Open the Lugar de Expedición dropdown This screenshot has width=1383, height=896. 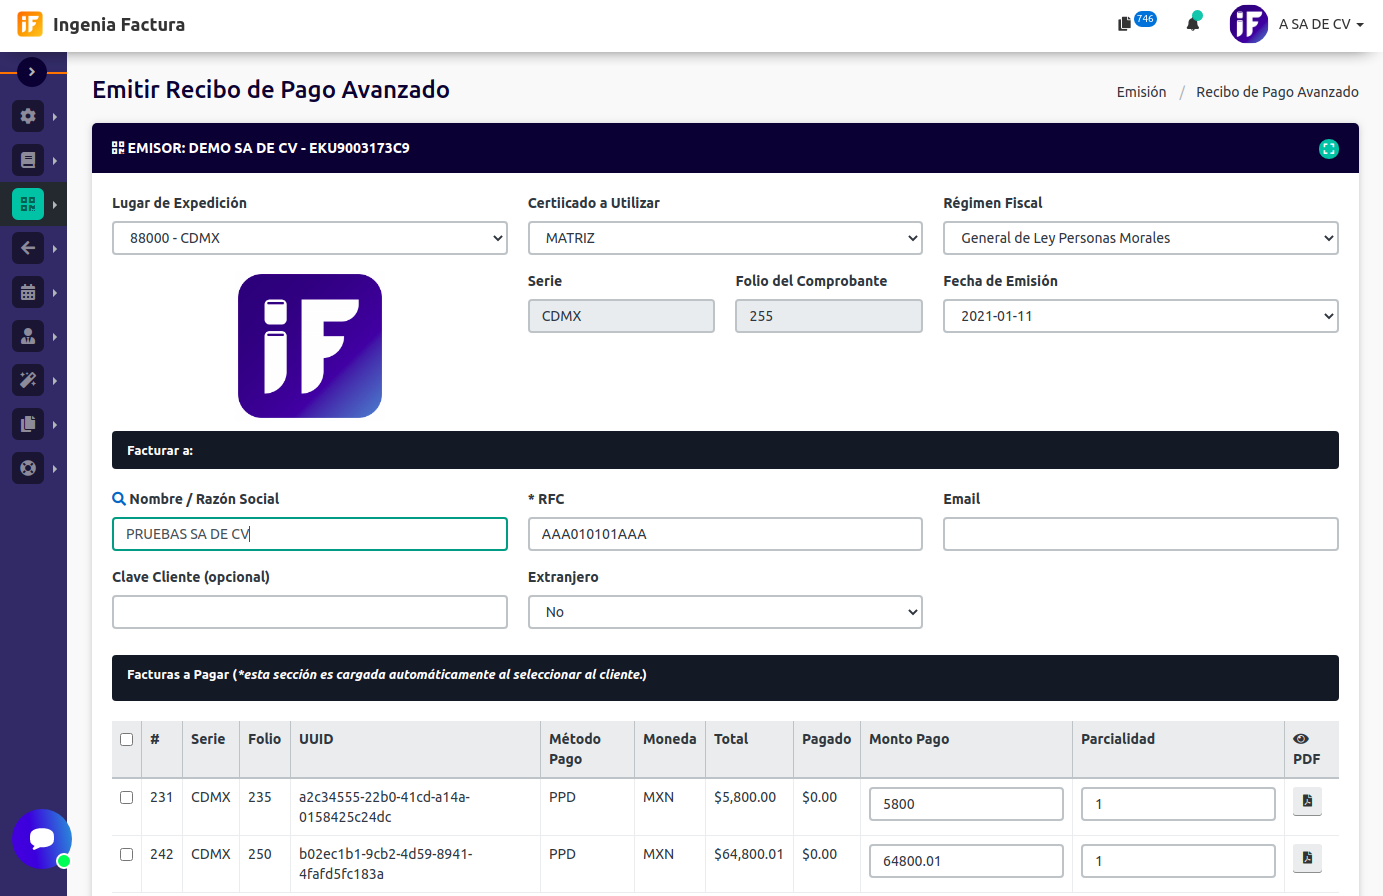(x=309, y=238)
